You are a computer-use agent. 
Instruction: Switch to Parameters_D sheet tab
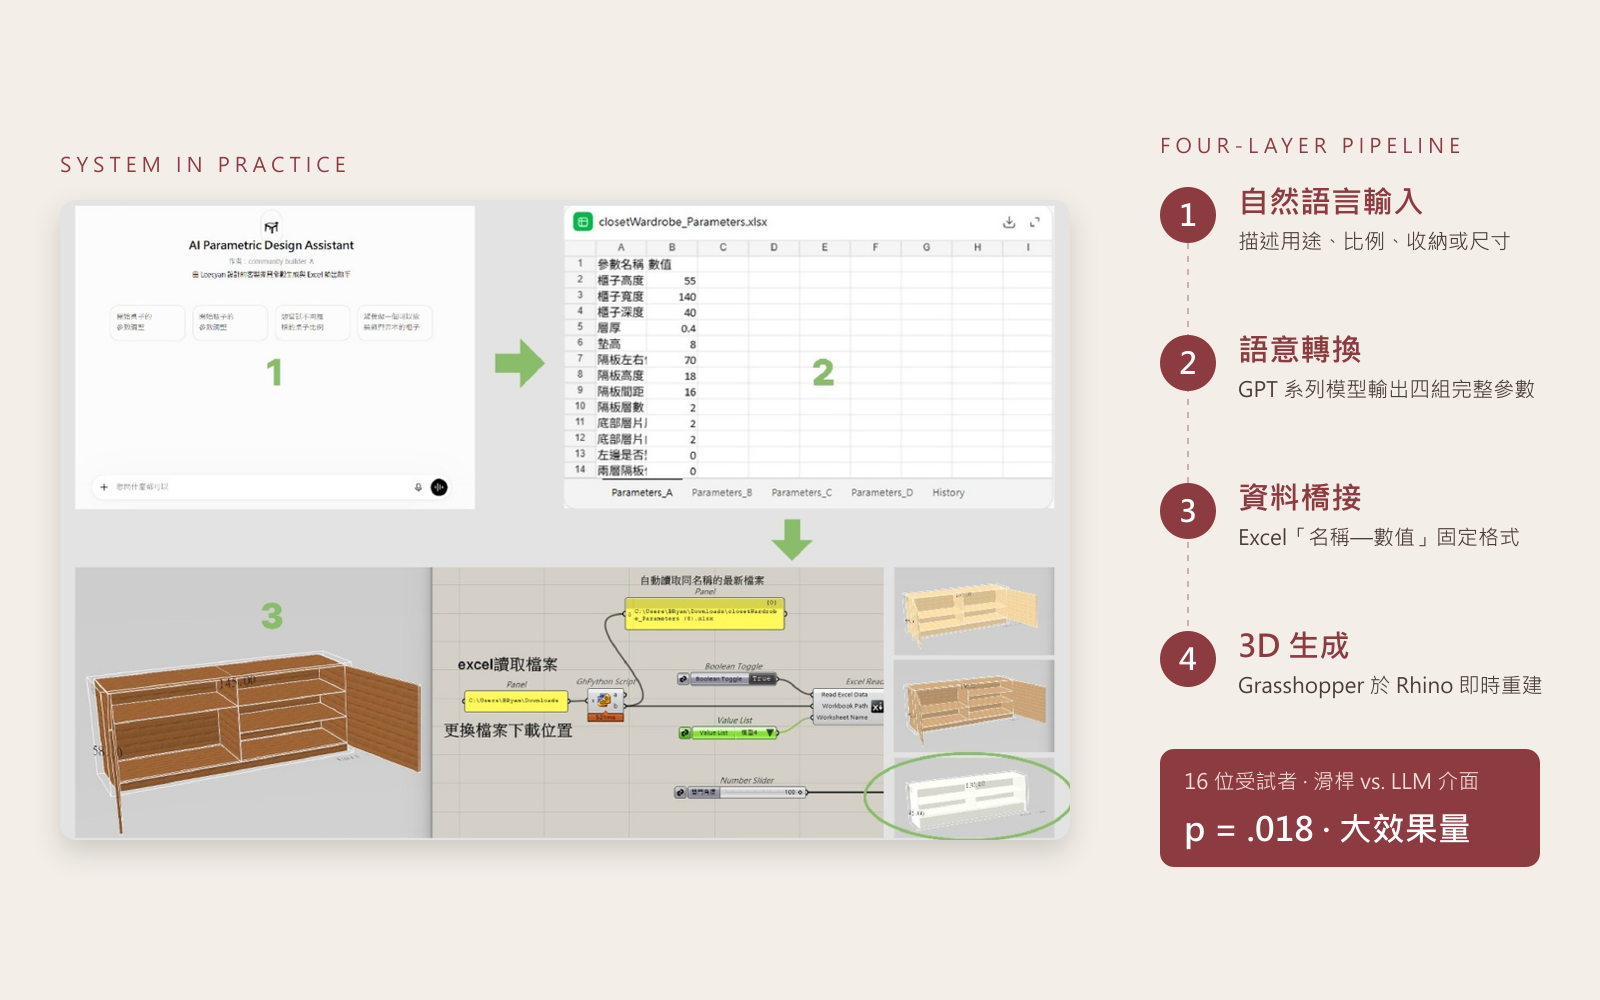882,493
